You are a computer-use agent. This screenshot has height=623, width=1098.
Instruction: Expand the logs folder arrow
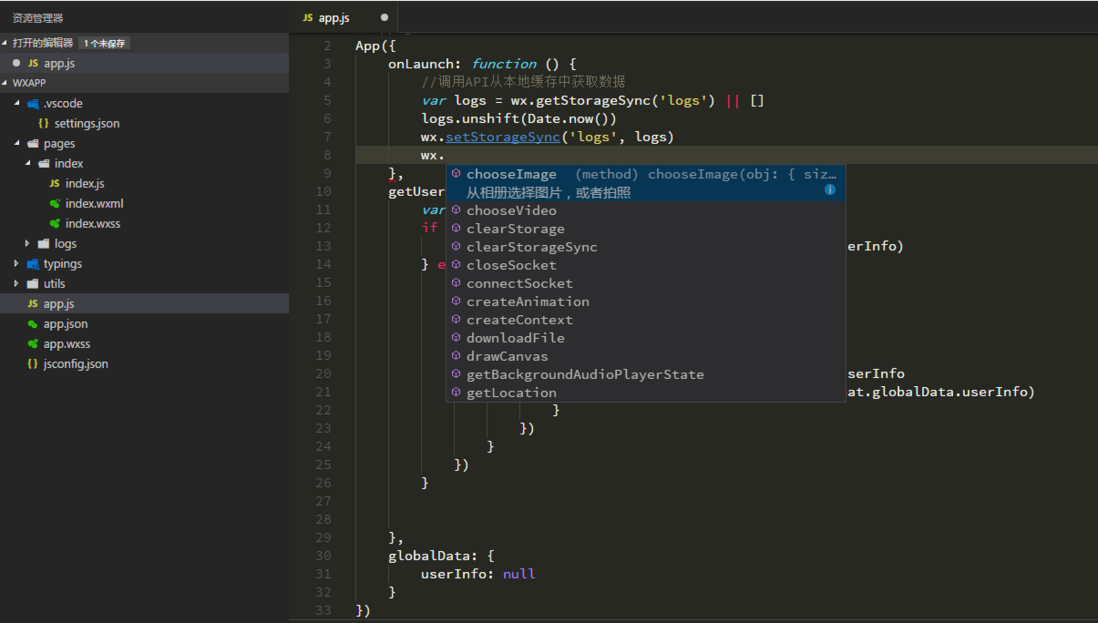click(27, 244)
